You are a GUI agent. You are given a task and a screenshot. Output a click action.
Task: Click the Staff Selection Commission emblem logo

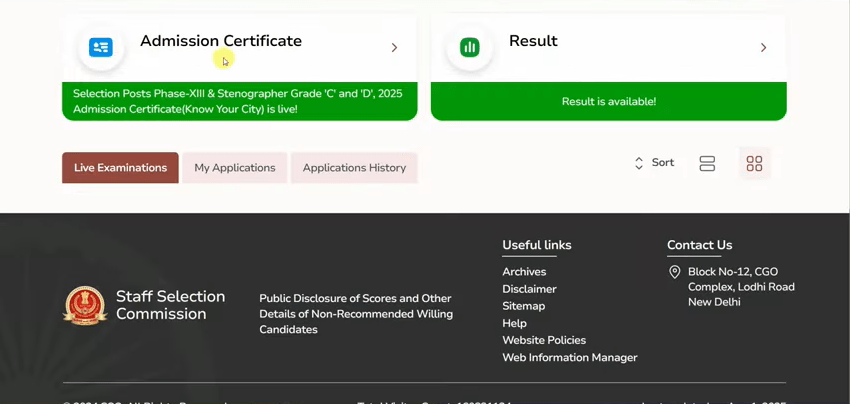(85, 306)
